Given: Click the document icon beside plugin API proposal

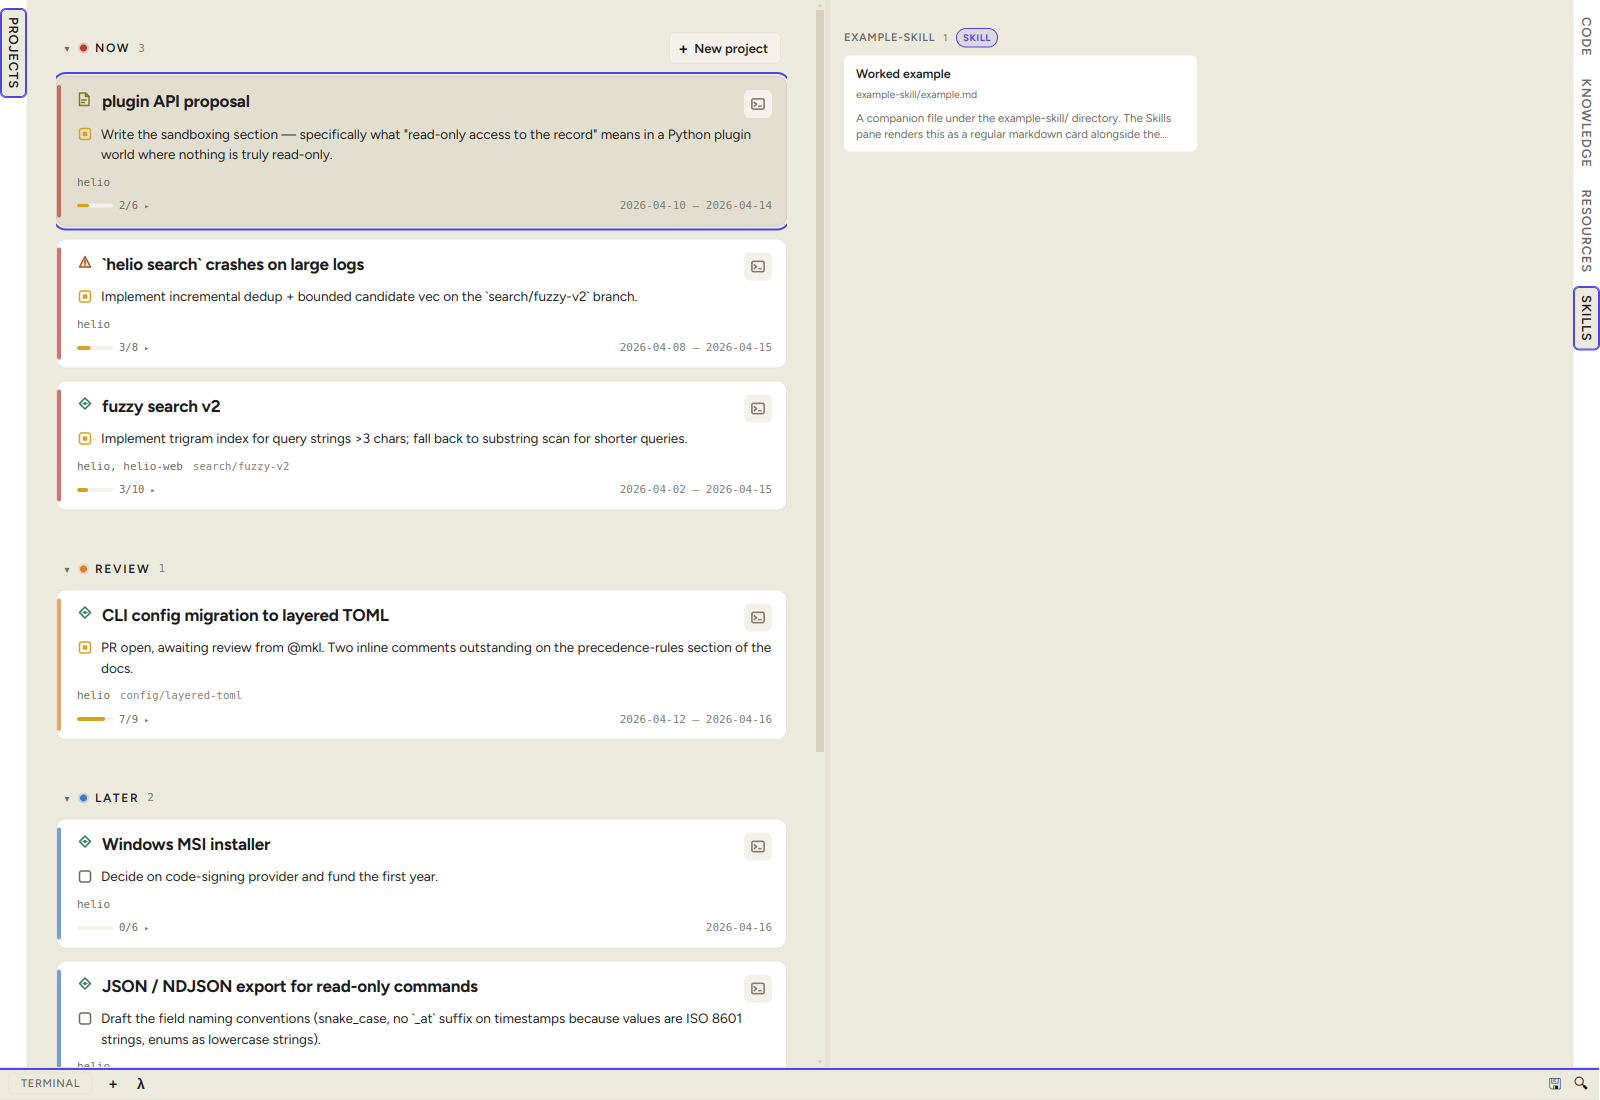Looking at the screenshot, I should [85, 100].
